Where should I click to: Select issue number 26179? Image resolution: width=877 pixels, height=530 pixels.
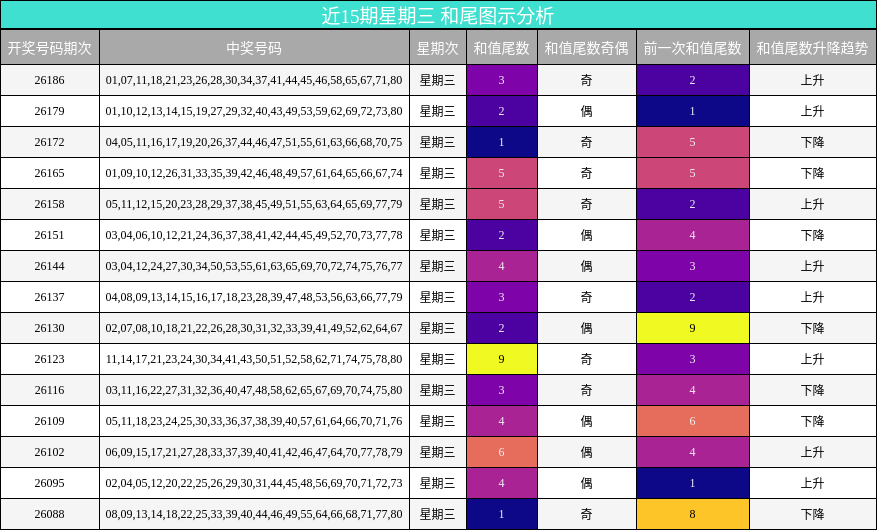tap(50, 111)
